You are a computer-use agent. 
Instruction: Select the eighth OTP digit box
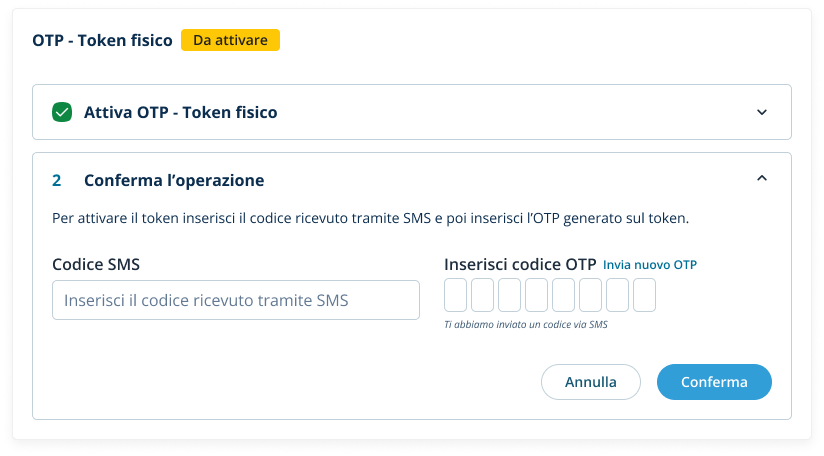pyautogui.click(x=644, y=296)
